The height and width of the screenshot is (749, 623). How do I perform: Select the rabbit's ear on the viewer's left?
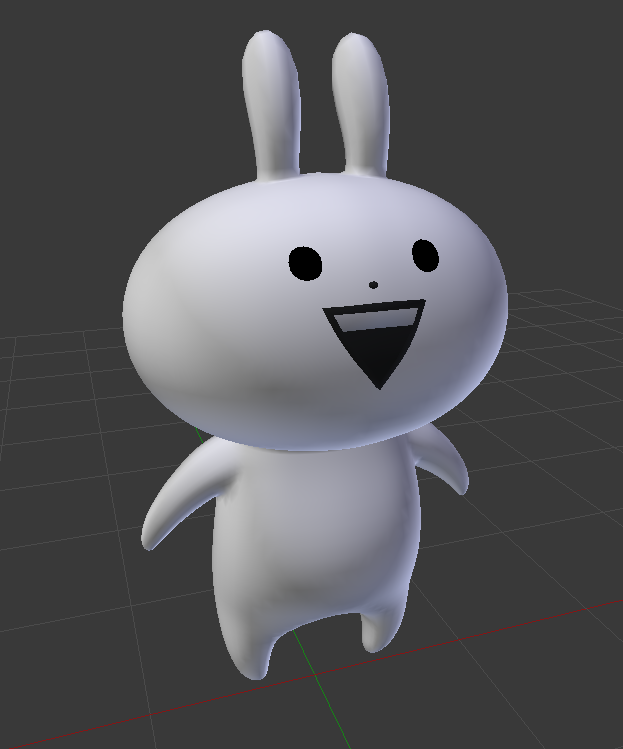[x=272, y=105]
